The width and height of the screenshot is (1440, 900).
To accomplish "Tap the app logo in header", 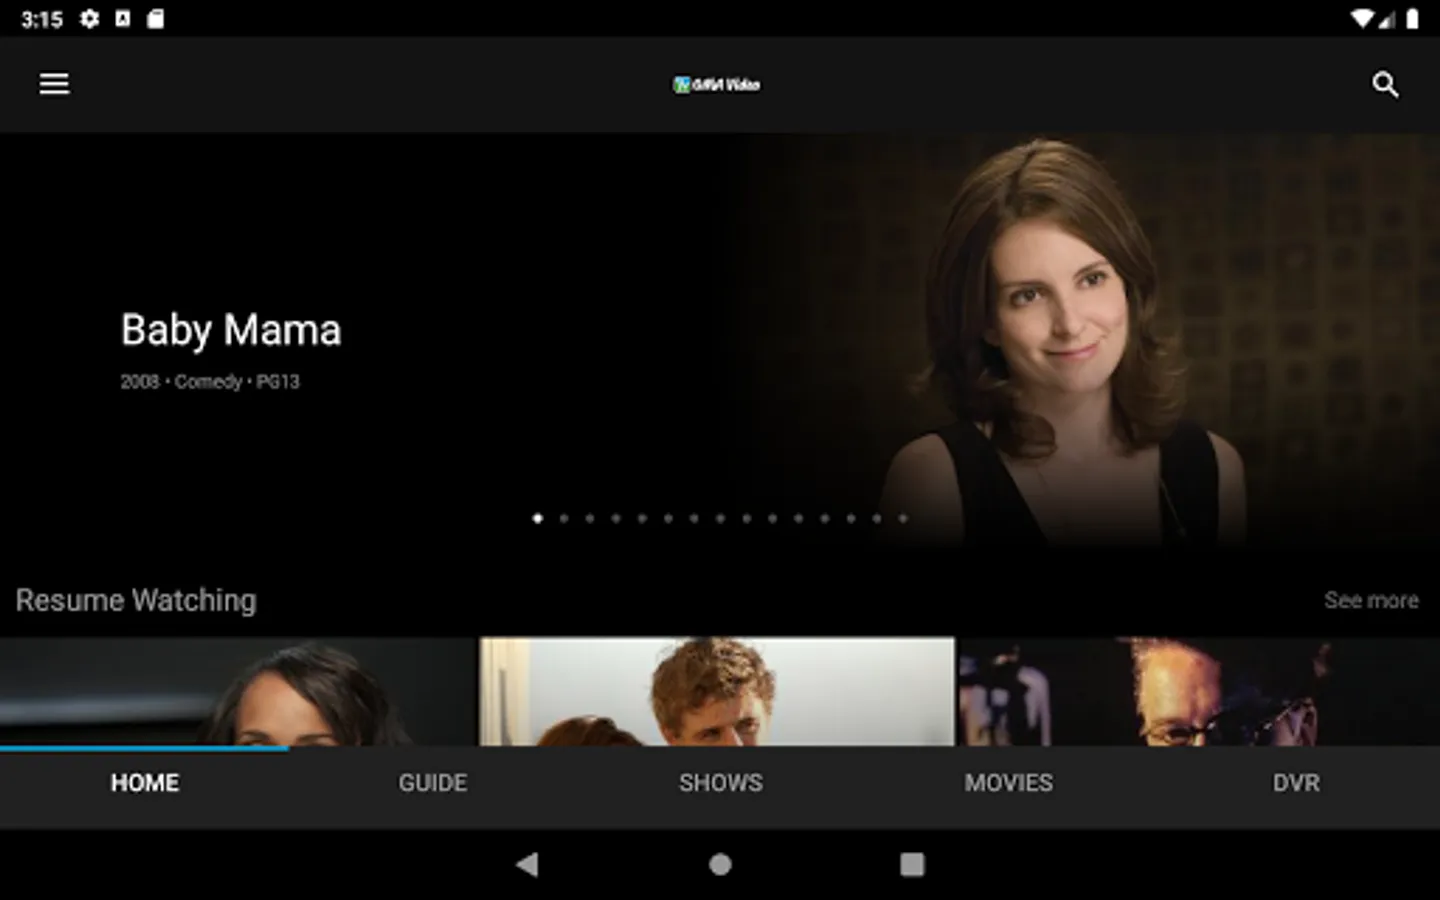I will point(717,85).
